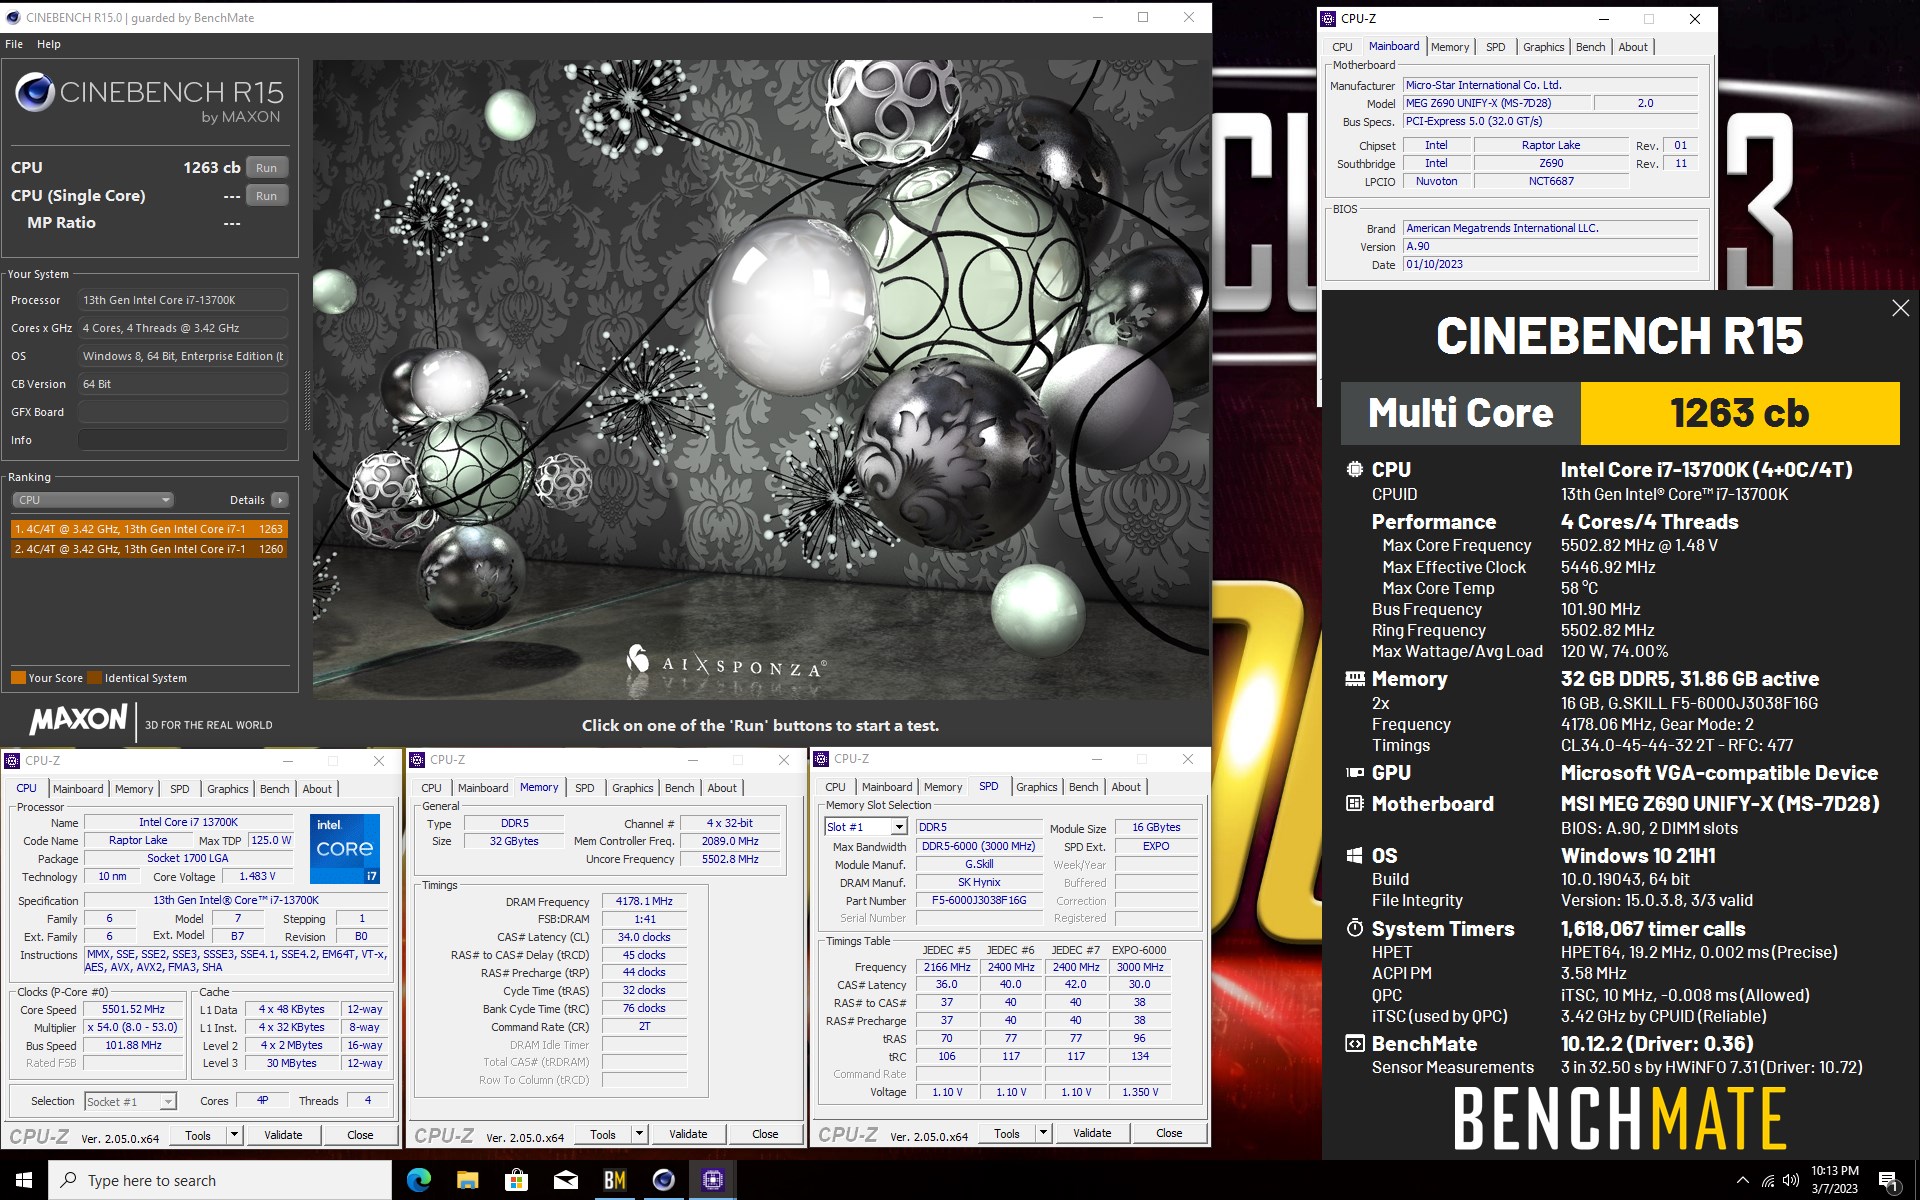The image size is (1920, 1200).
Task: Open the notification center icon
Action: [1889, 1180]
